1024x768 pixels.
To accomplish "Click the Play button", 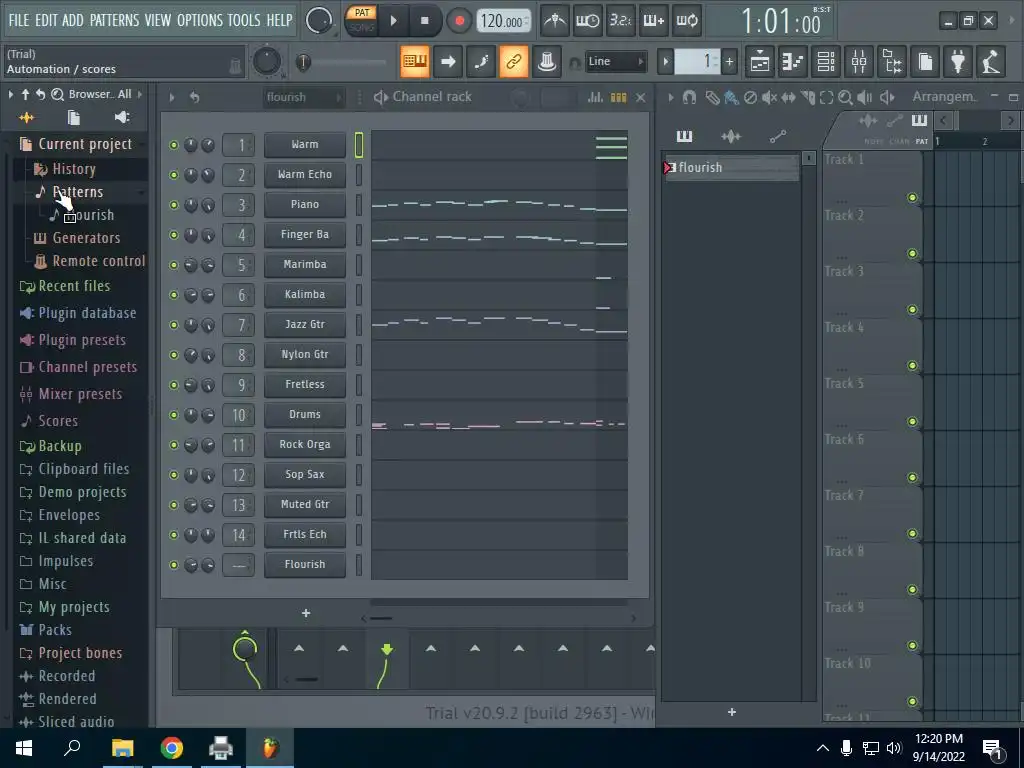I will [x=393, y=21].
